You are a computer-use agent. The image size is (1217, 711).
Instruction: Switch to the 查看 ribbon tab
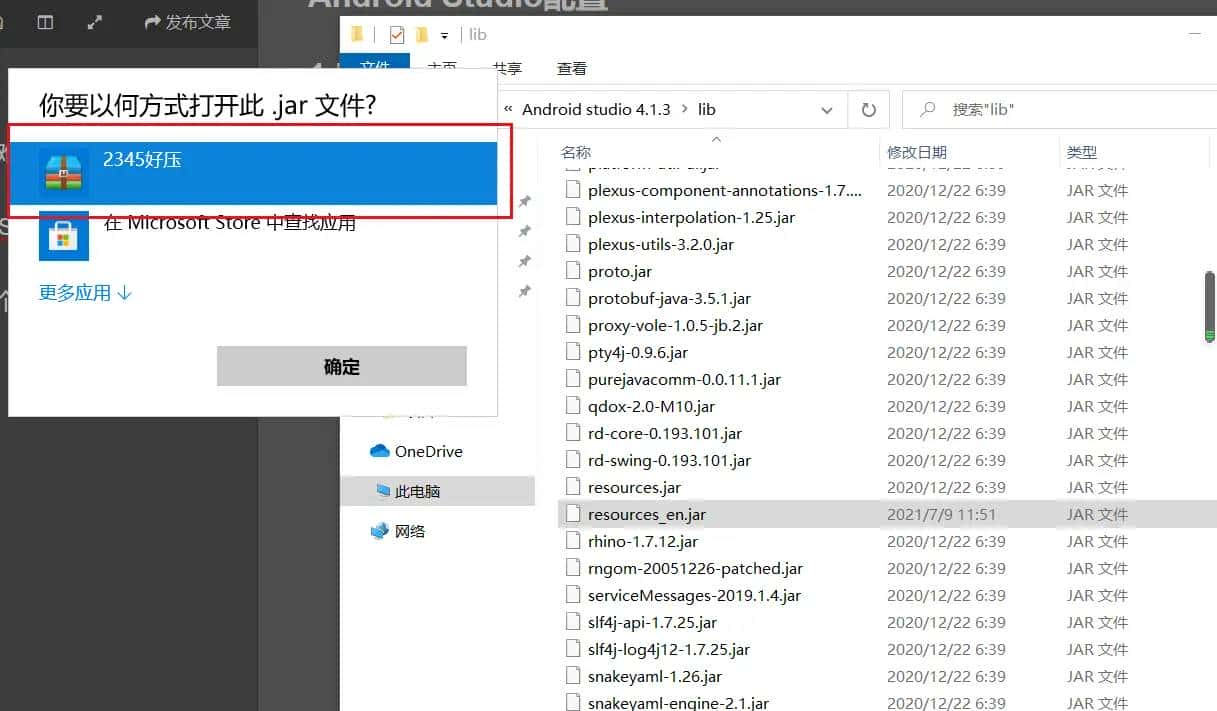pos(571,68)
